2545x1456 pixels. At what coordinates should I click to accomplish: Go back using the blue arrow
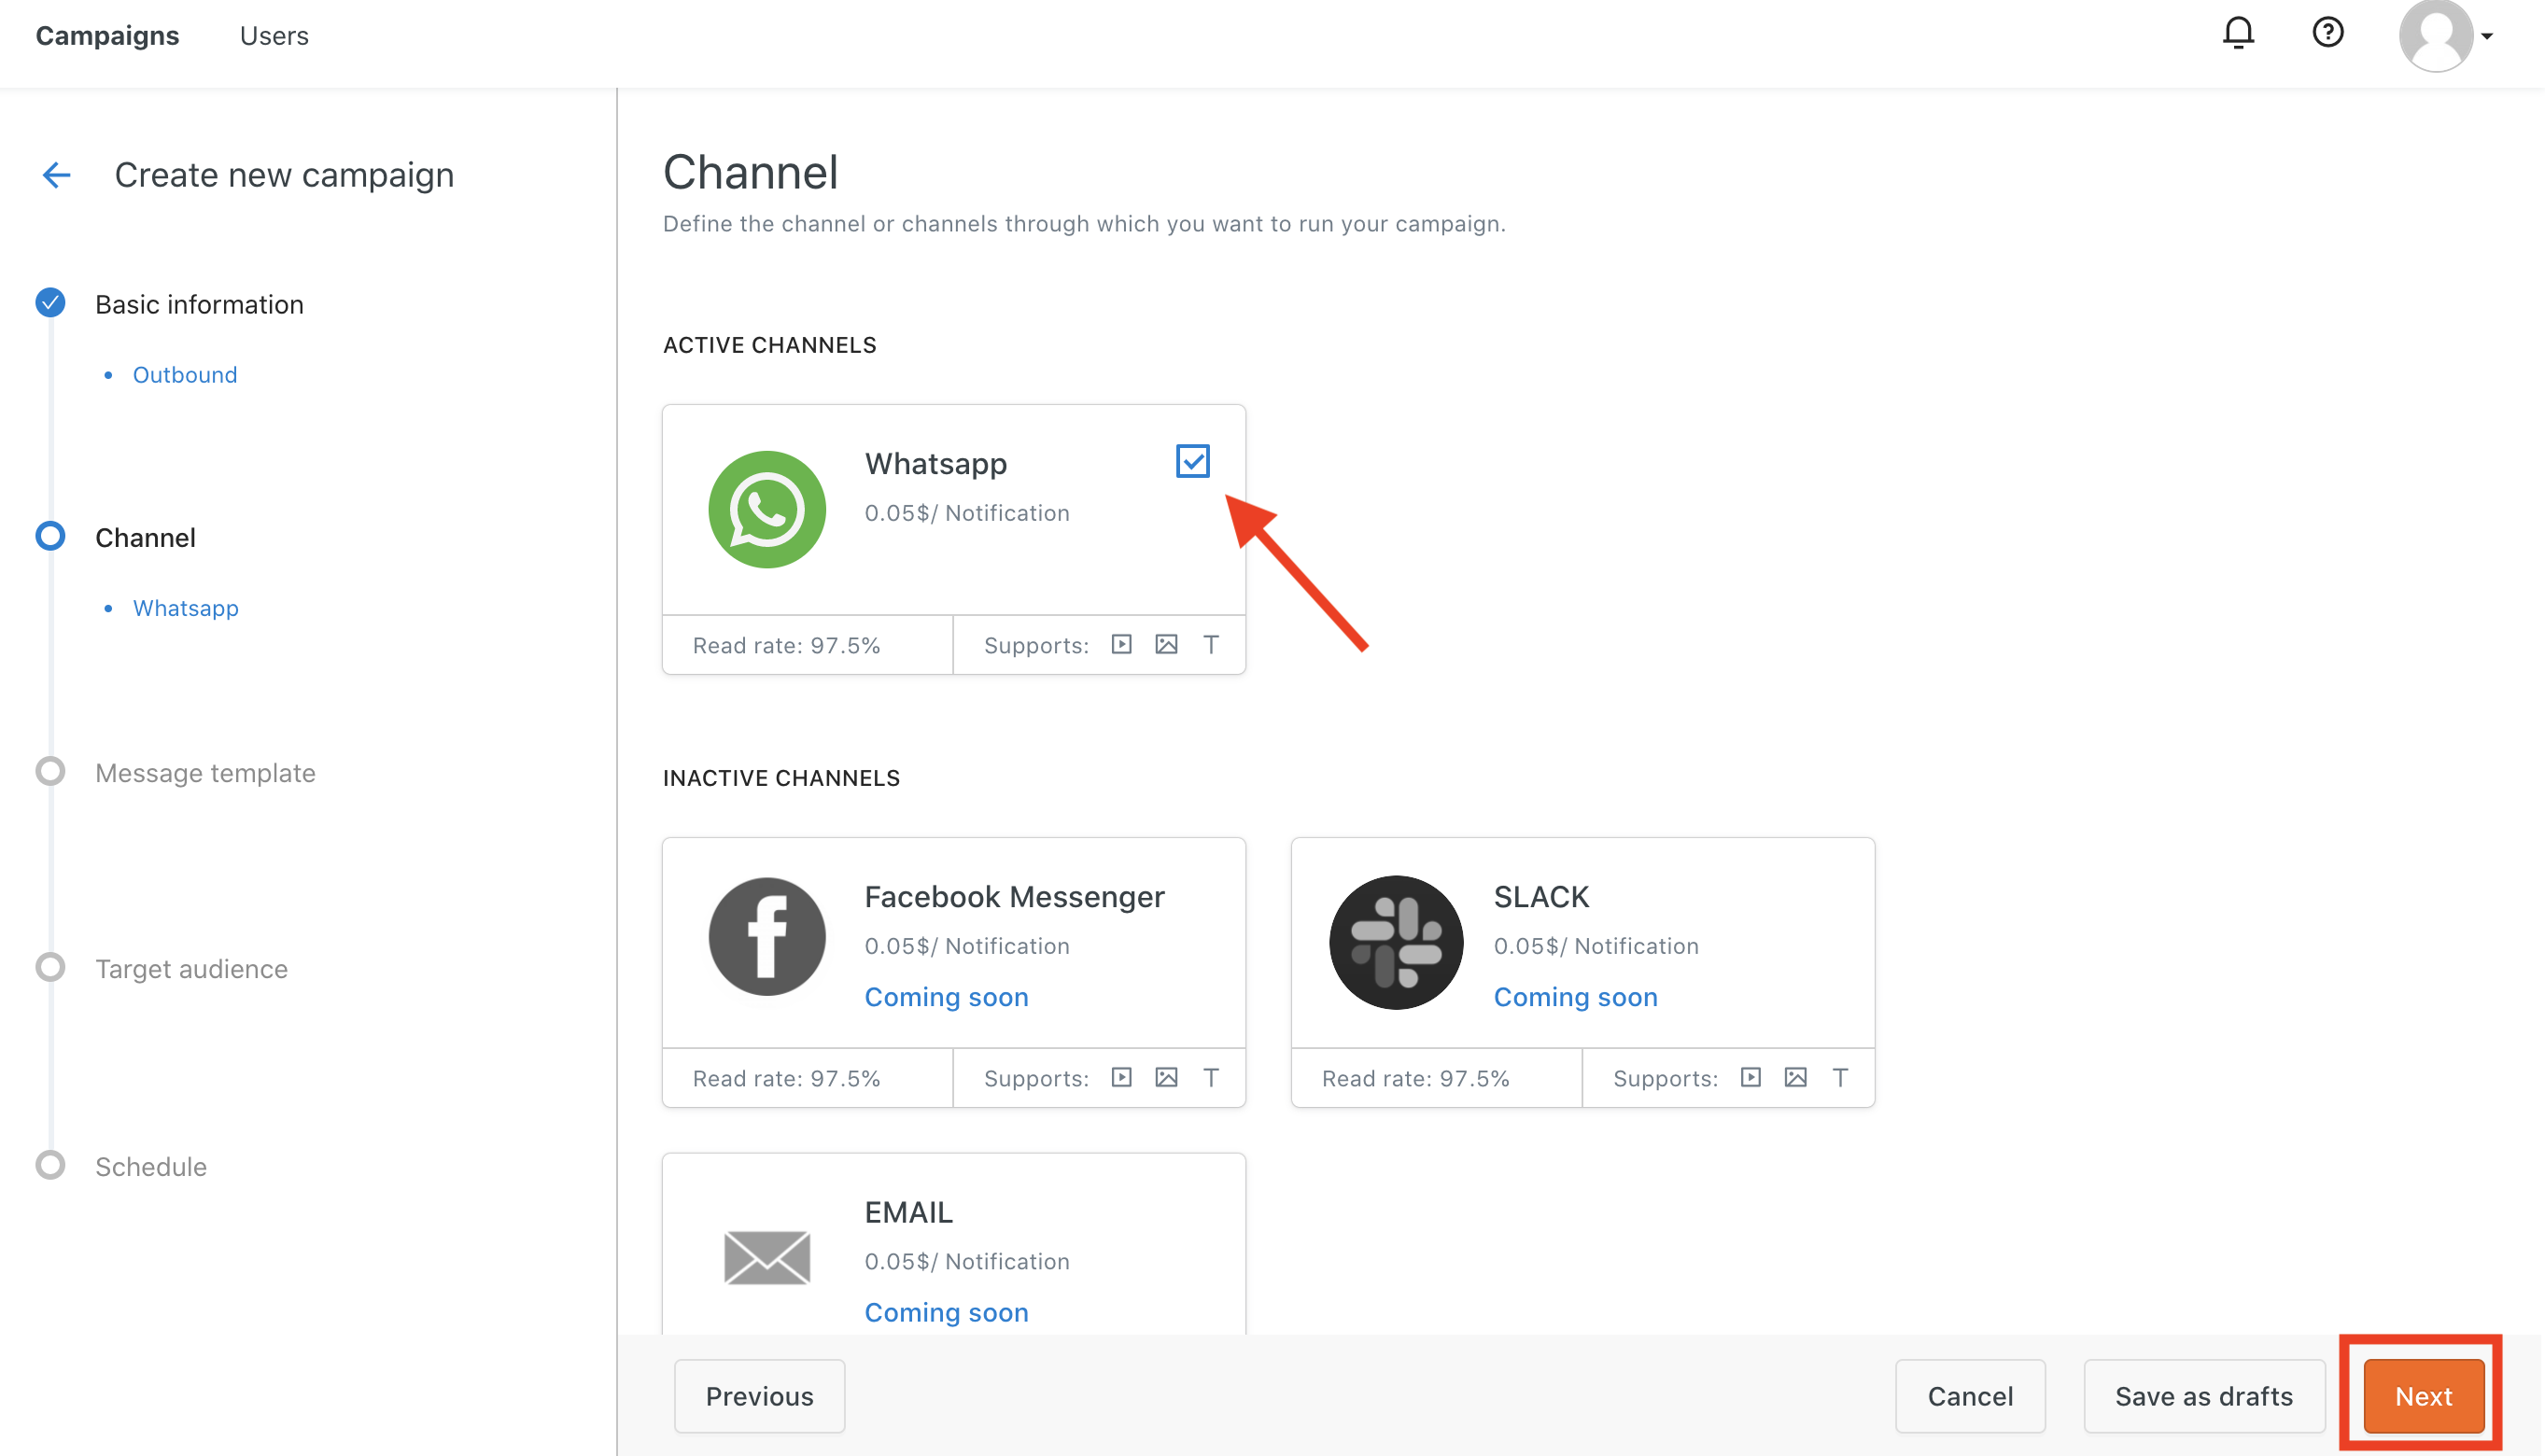[x=57, y=175]
